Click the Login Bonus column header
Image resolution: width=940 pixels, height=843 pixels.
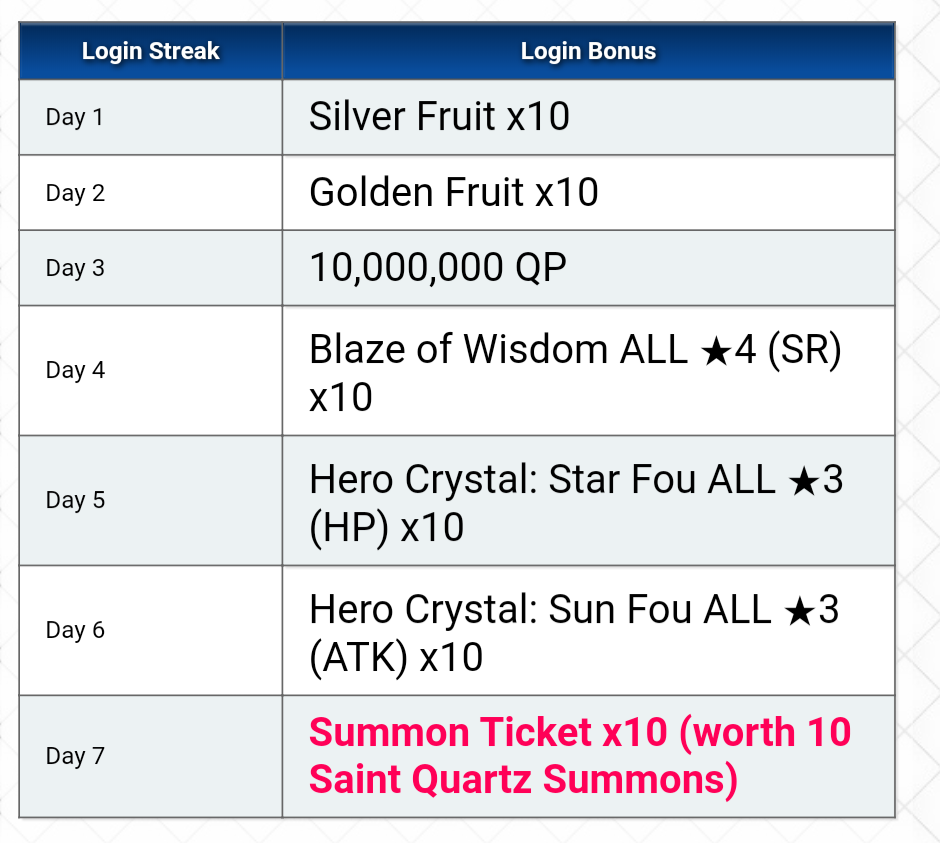[588, 52]
